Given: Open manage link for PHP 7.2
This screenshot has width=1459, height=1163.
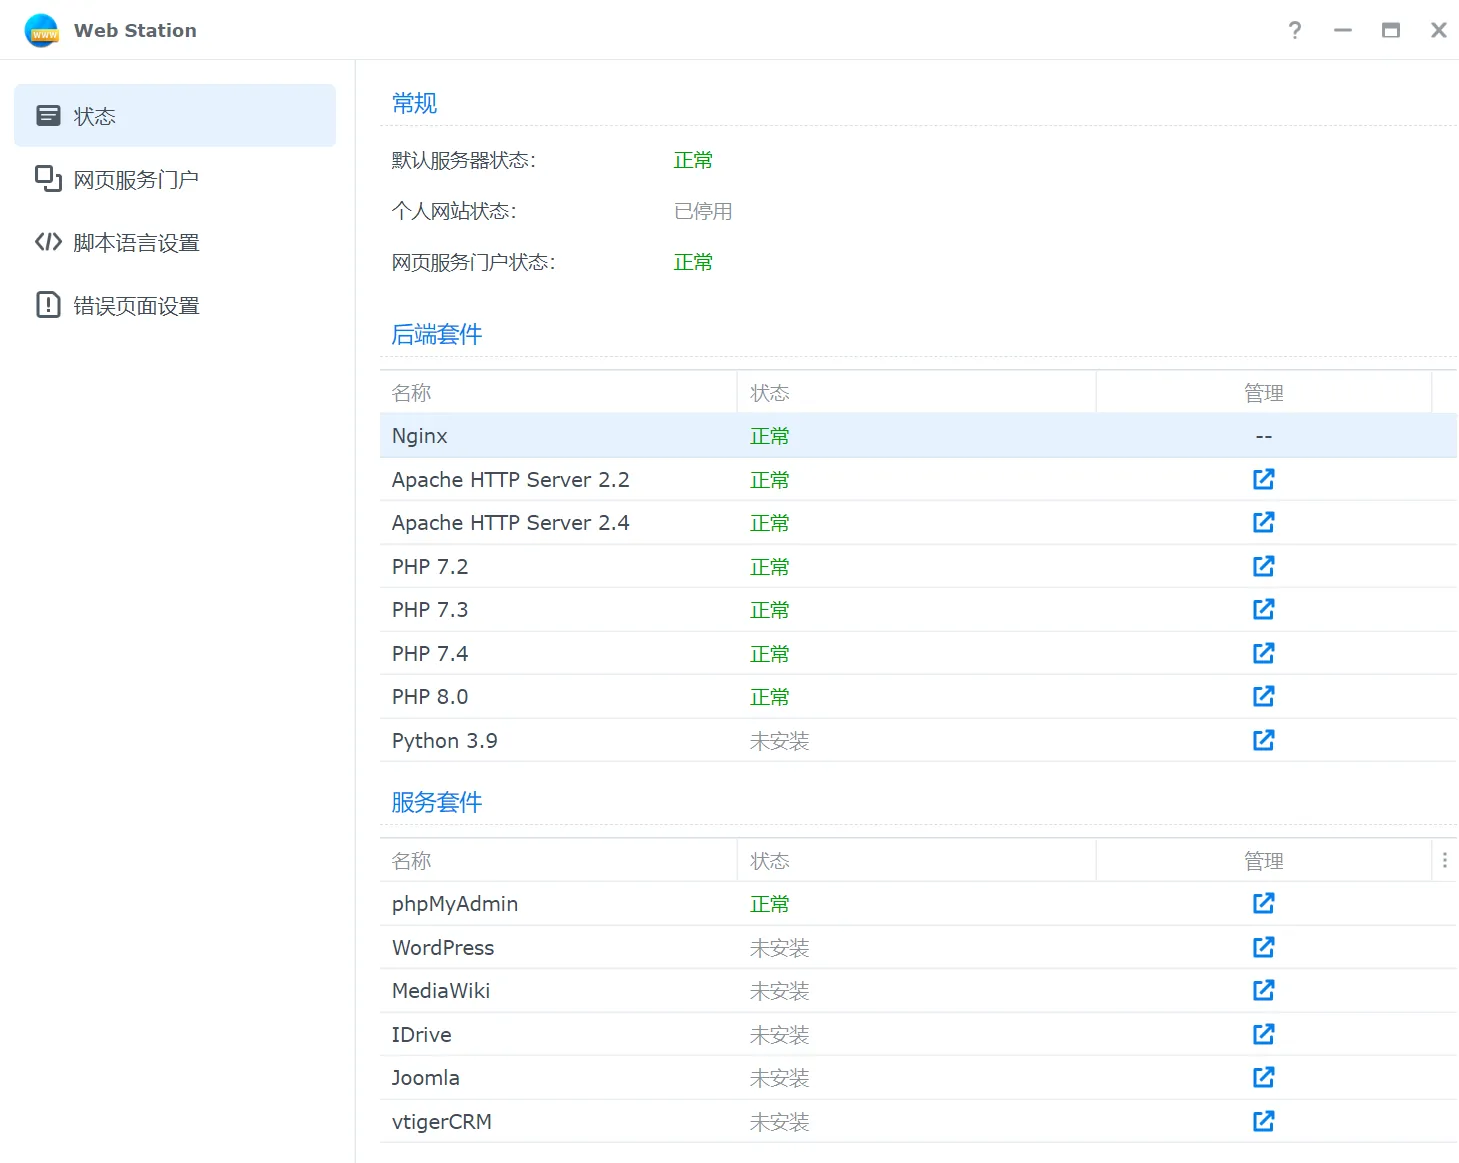Looking at the screenshot, I should (1263, 566).
